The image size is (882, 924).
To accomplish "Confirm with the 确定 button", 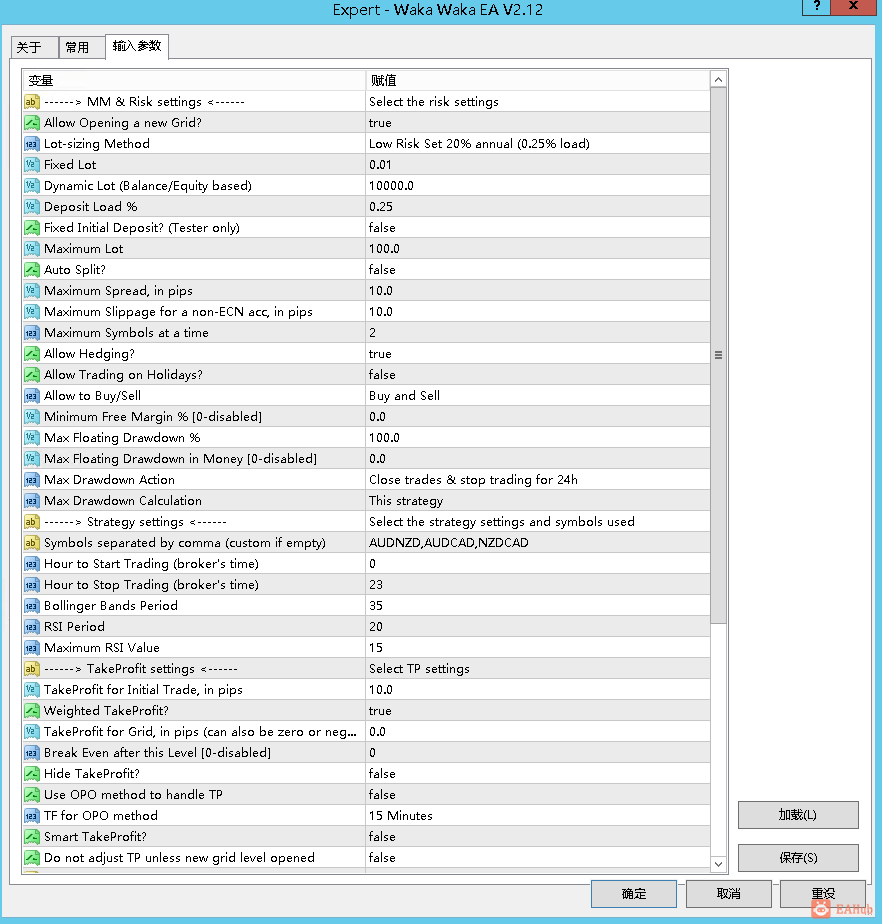I will (x=634, y=894).
